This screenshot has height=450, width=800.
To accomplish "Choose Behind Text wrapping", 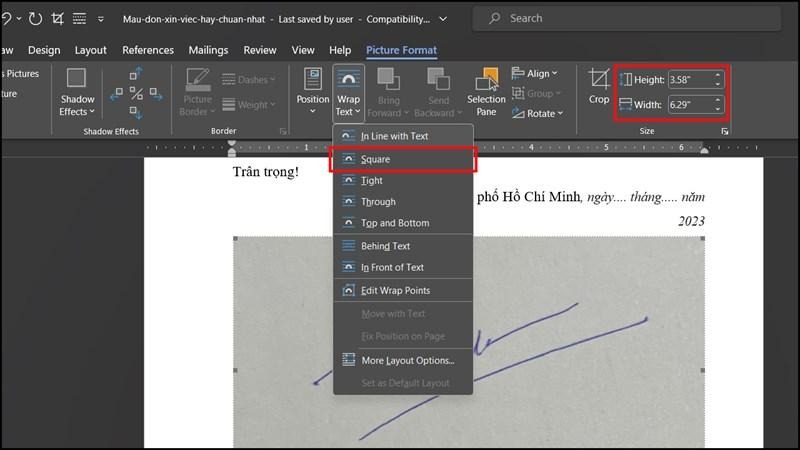I will pos(385,246).
